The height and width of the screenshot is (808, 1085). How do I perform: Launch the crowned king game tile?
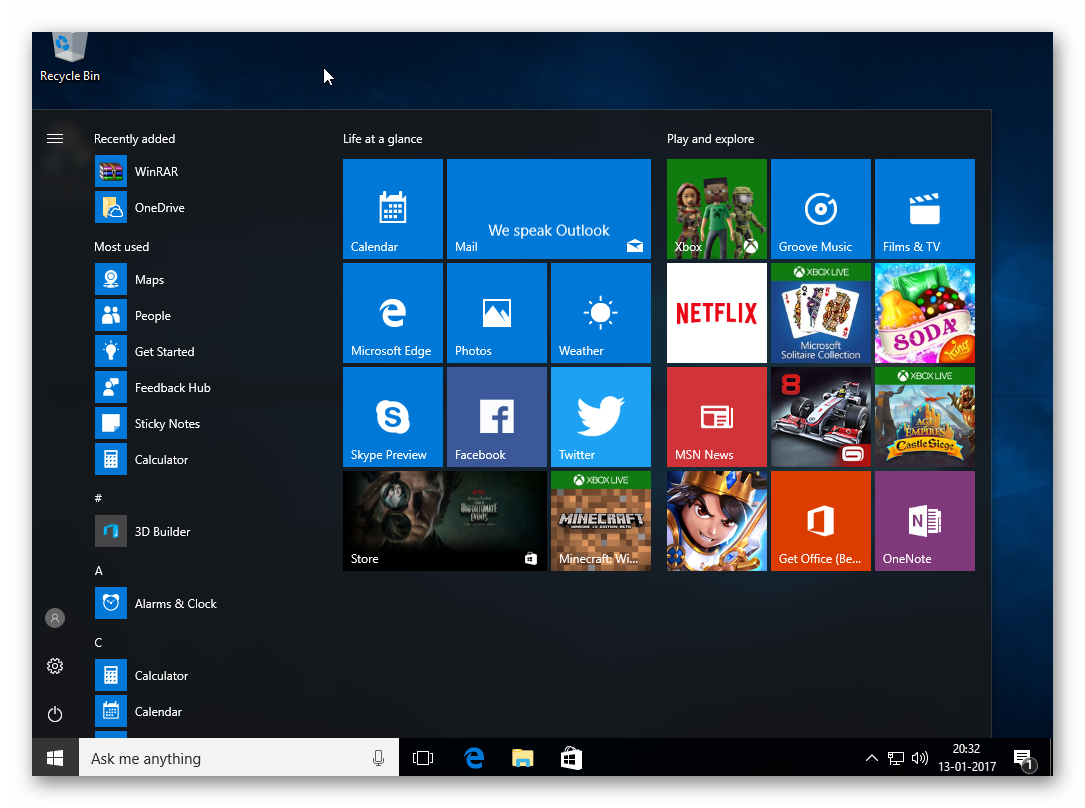pyautogui.click(x=717, y=521)
